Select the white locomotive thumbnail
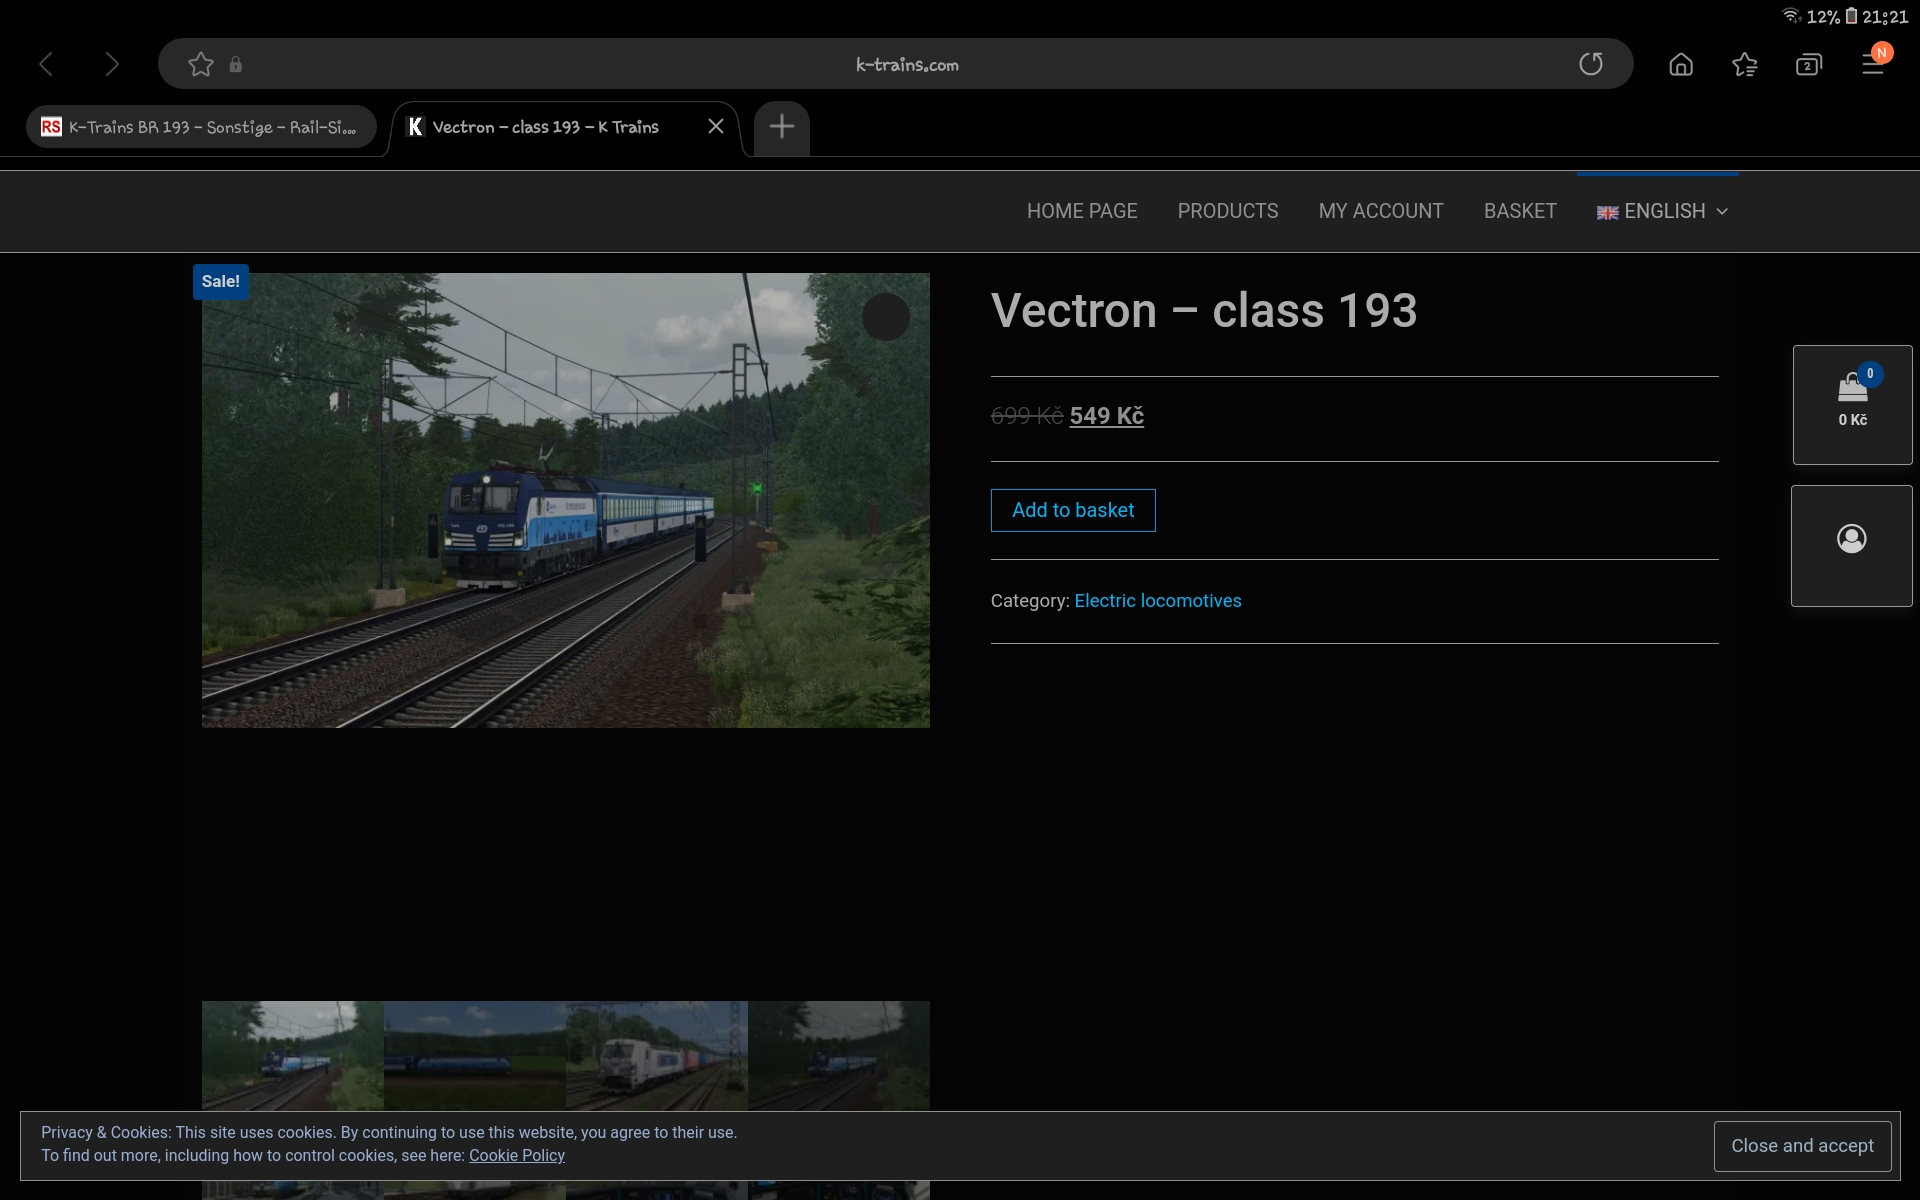 tap(656, 1055)
